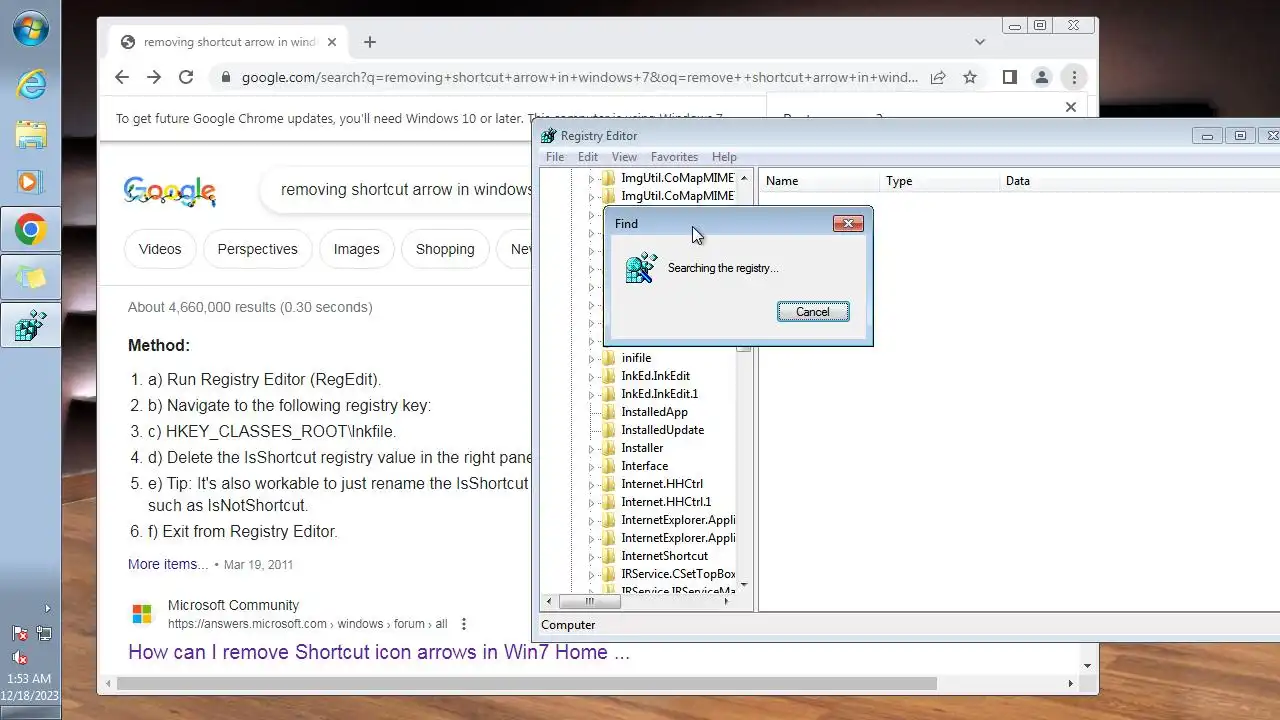Open Registry Editor Help menu

[x=724, y=157]
